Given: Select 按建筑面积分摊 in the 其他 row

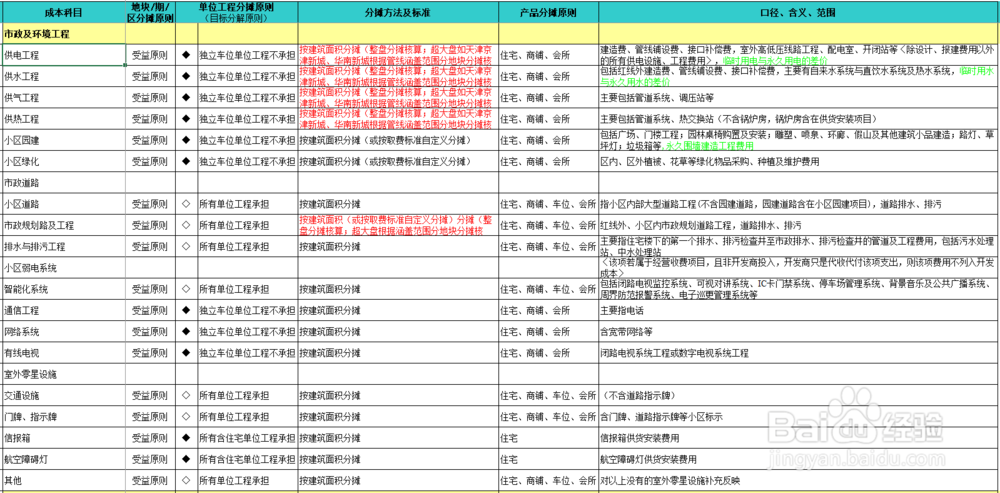Looking at the screenshot, I should click(330, 480).
